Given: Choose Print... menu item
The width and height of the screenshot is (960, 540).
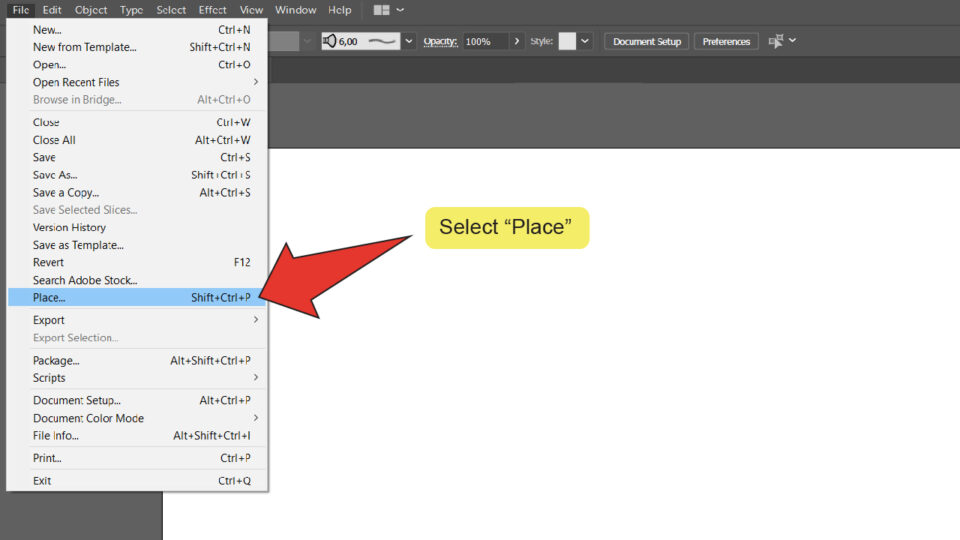Looking at the screenshot, I should (x=138, y=458).
